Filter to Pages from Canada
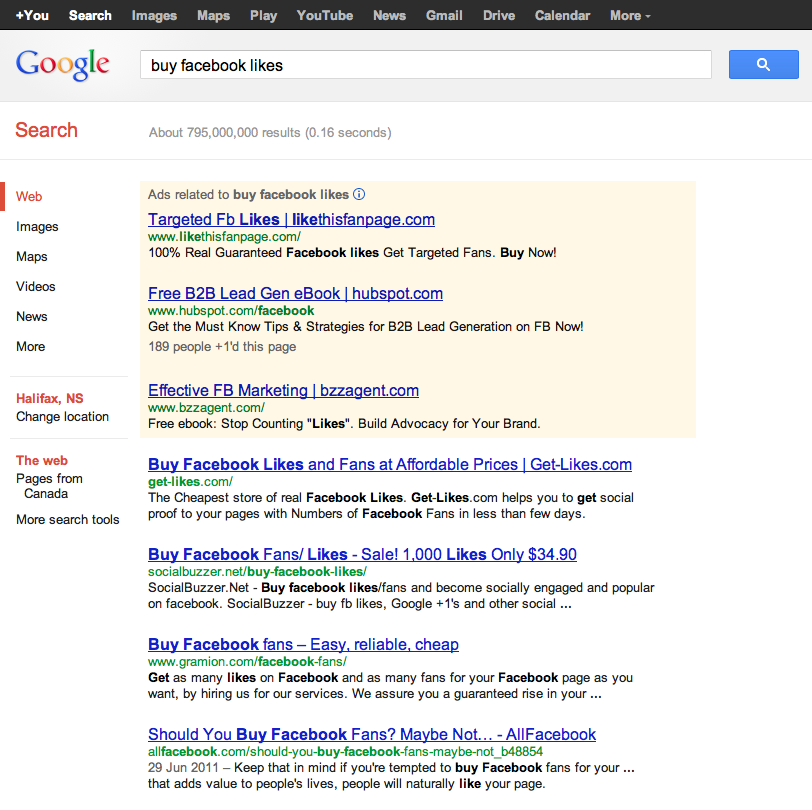The image size is (812, 810). click(x=49, y=486)
